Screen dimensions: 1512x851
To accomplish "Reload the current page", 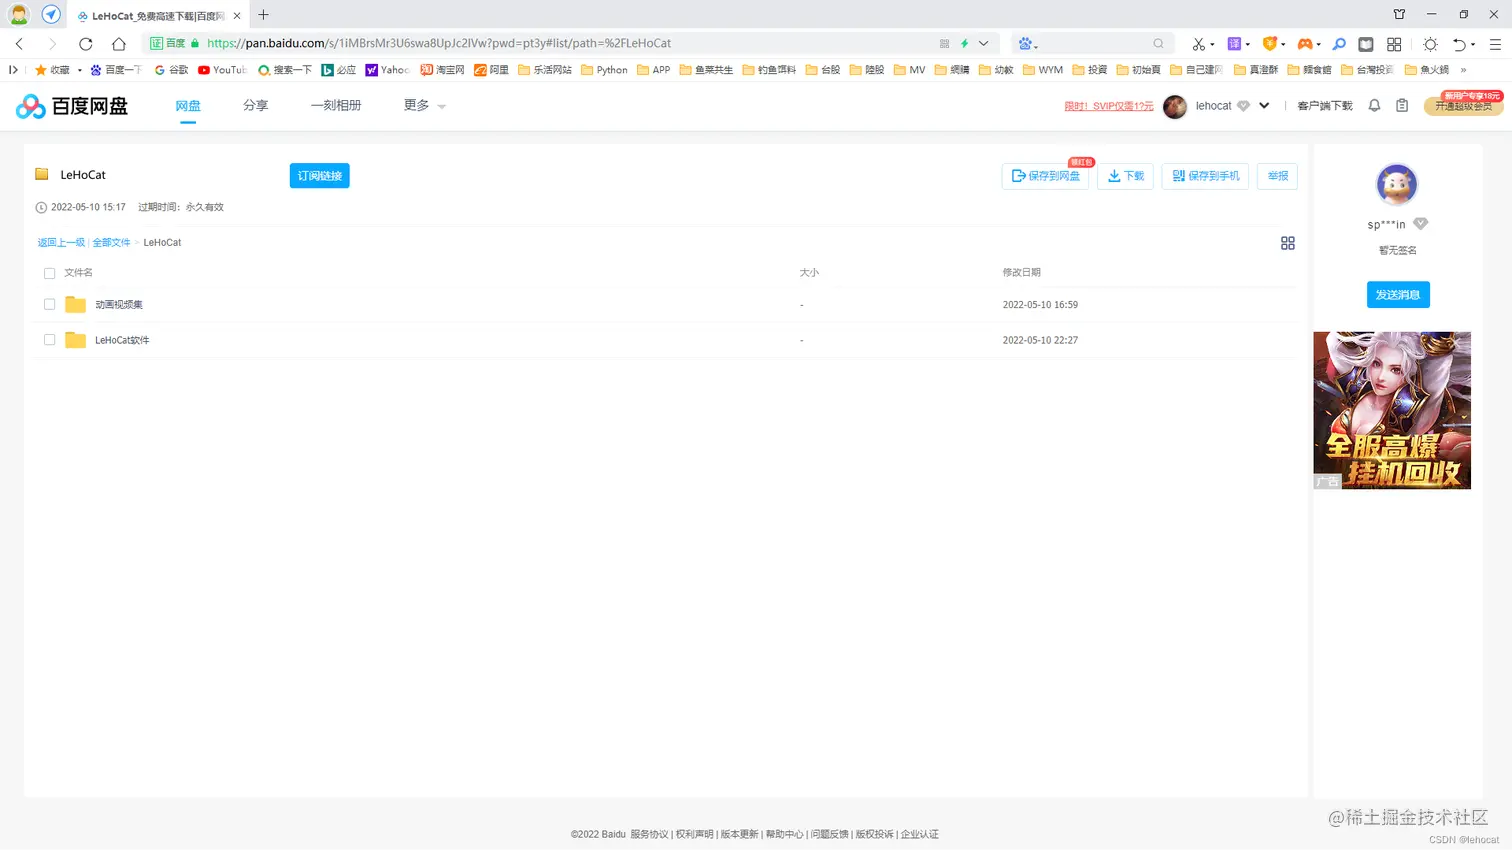I will point(86,44).
